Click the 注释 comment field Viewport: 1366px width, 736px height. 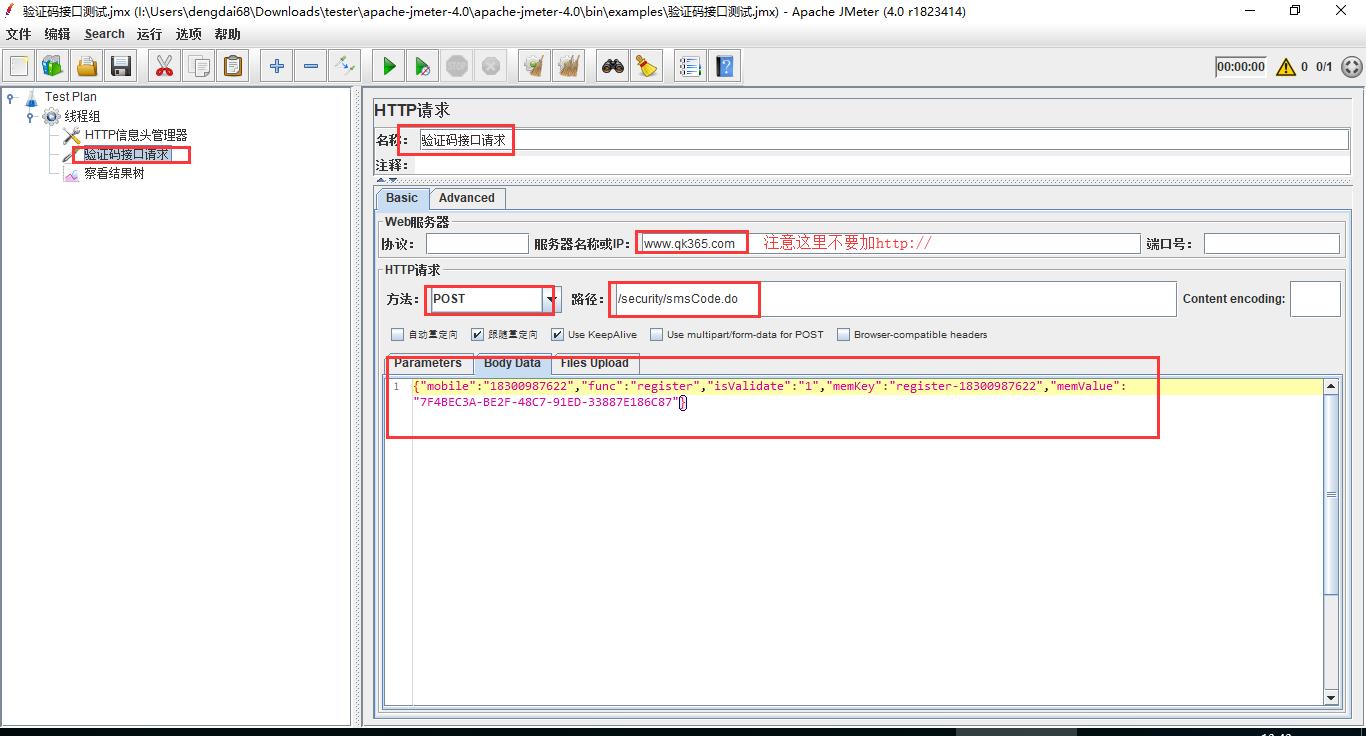point(883,165)
